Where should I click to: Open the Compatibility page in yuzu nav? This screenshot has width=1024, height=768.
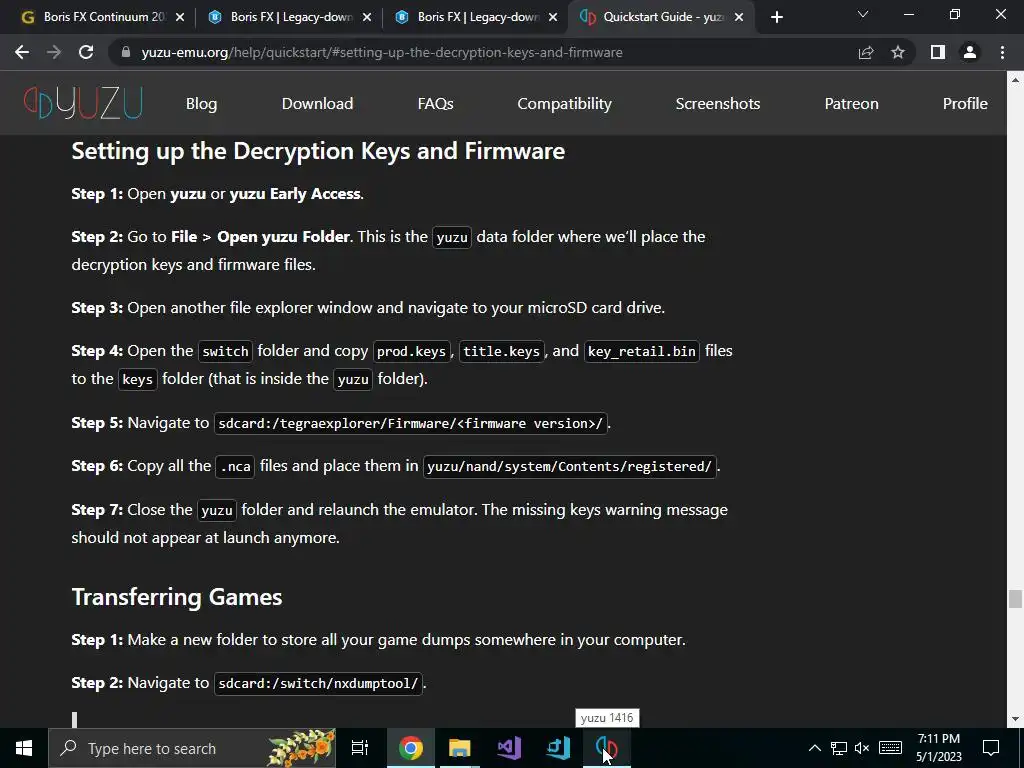tap(564, 103)
